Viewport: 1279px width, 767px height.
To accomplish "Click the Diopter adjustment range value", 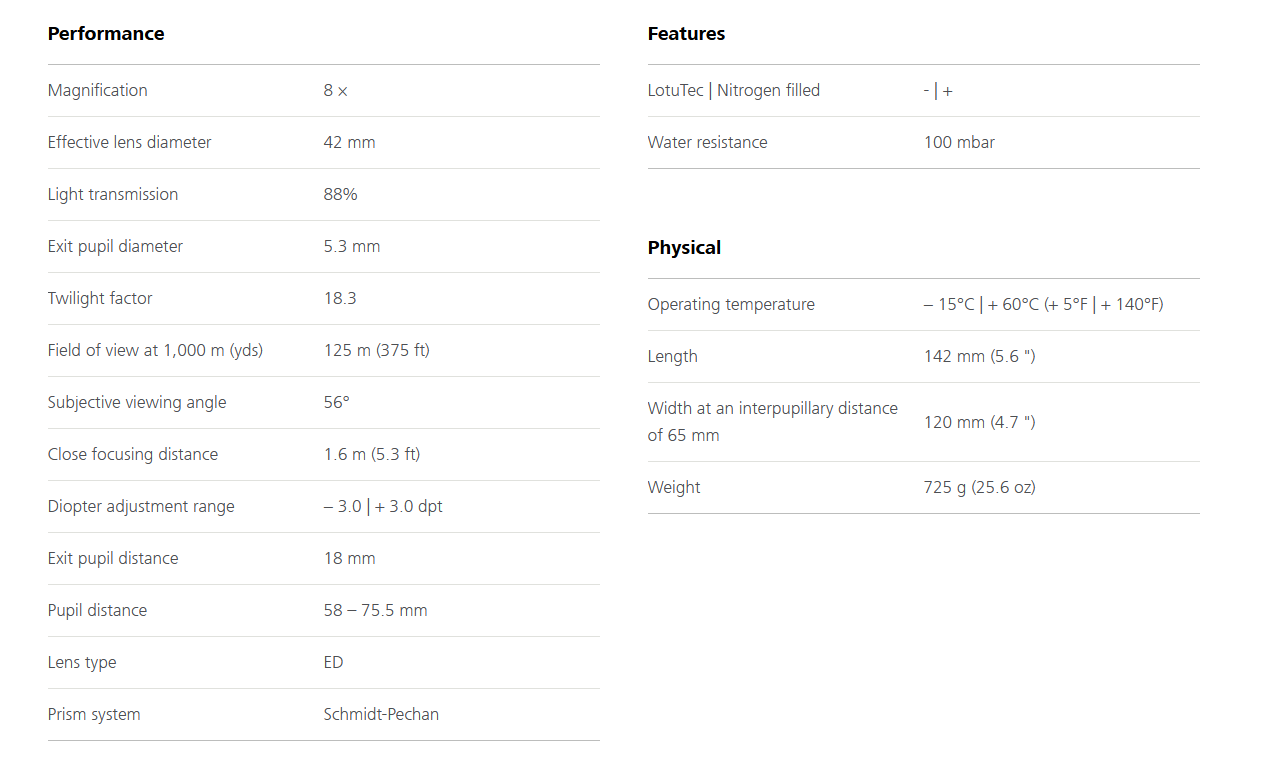I will (x=383, y=507).
